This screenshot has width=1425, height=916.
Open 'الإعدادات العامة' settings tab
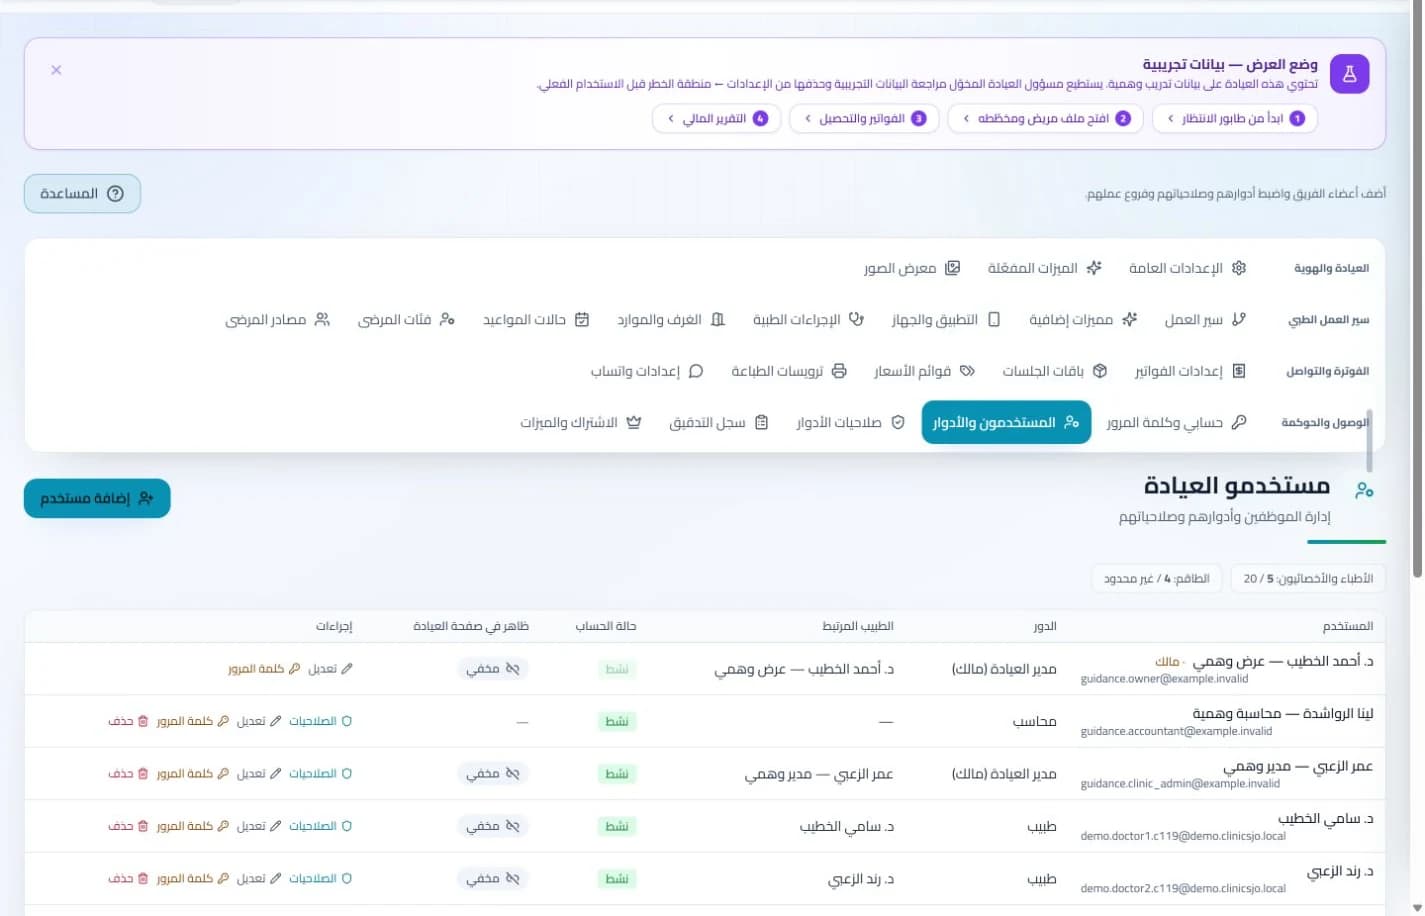point(1187,268)
